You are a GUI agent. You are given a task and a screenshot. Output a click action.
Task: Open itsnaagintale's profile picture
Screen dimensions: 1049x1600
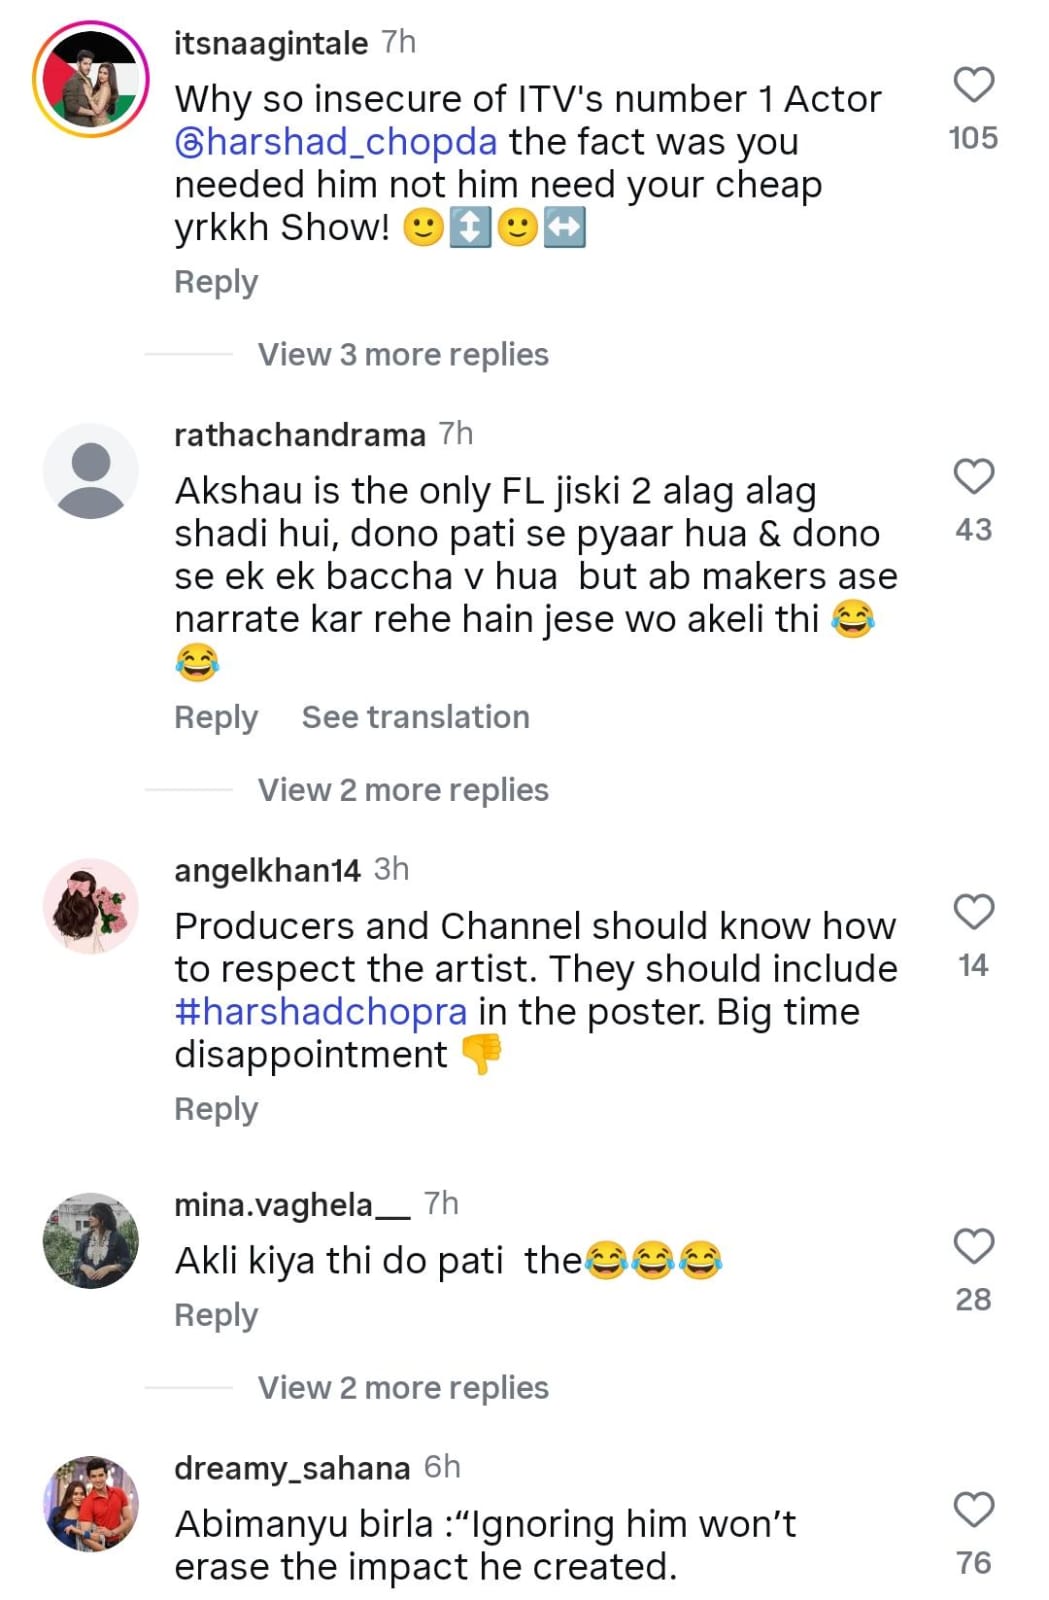pos(91,79)
